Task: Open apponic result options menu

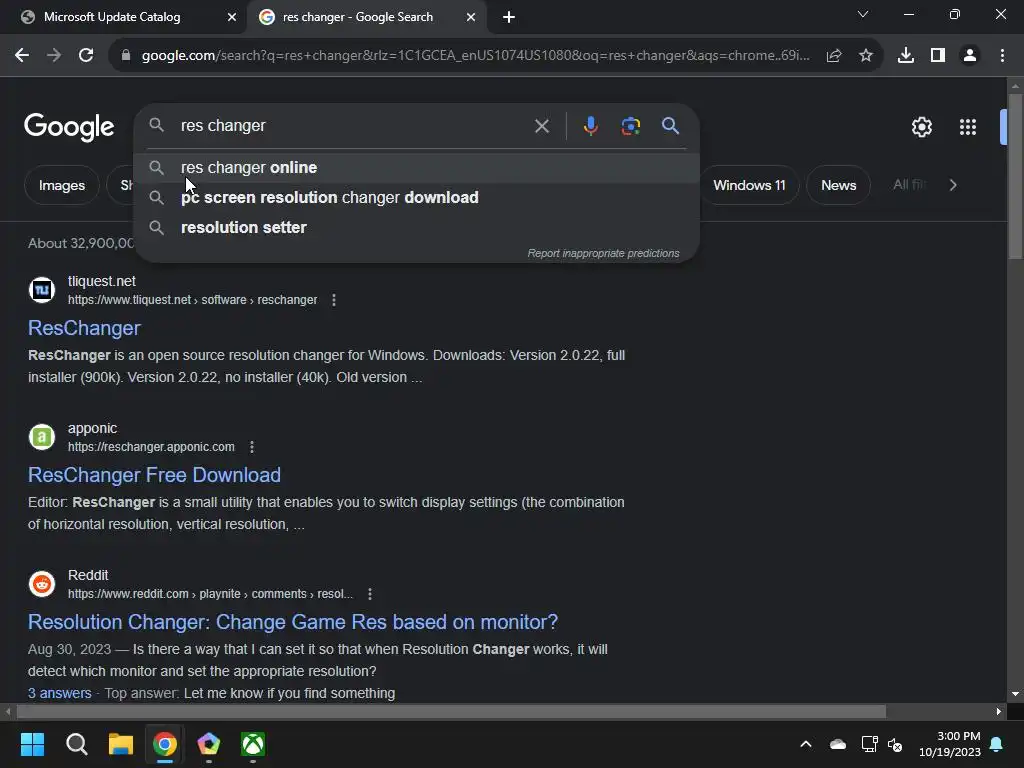Action: coord(252,447)
